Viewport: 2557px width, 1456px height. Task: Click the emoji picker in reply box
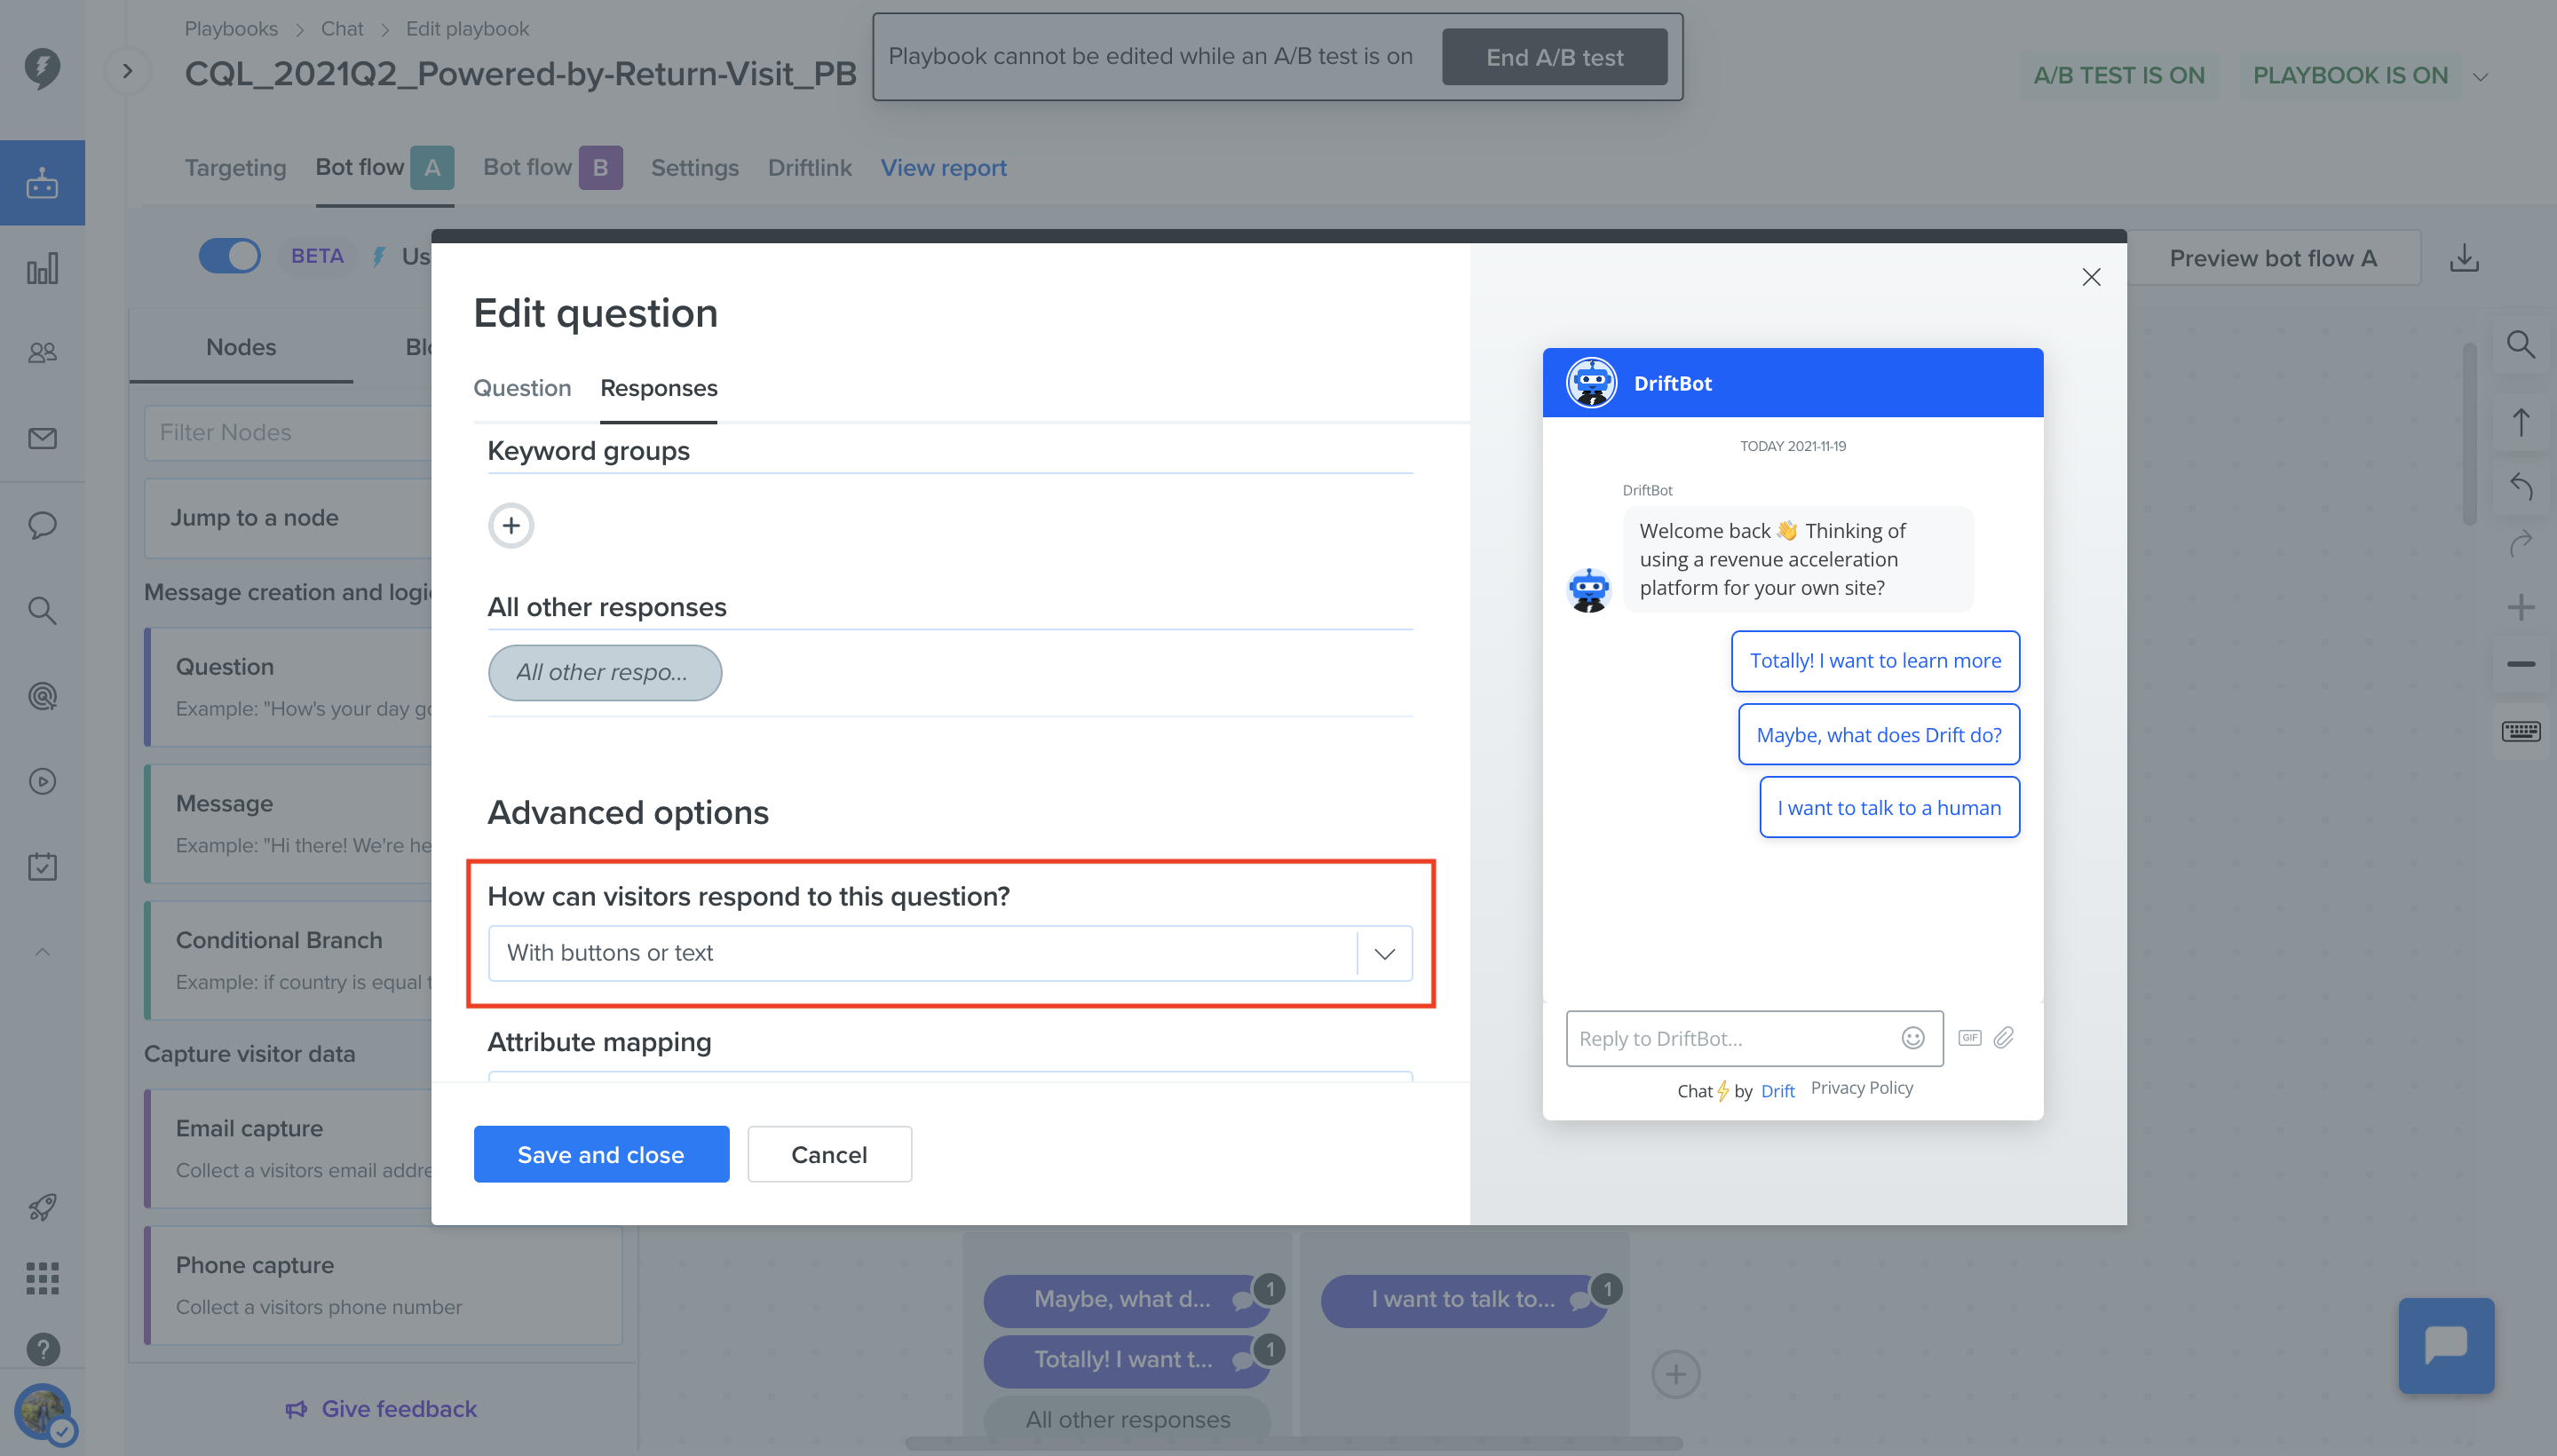[x=1912, y=1038]
